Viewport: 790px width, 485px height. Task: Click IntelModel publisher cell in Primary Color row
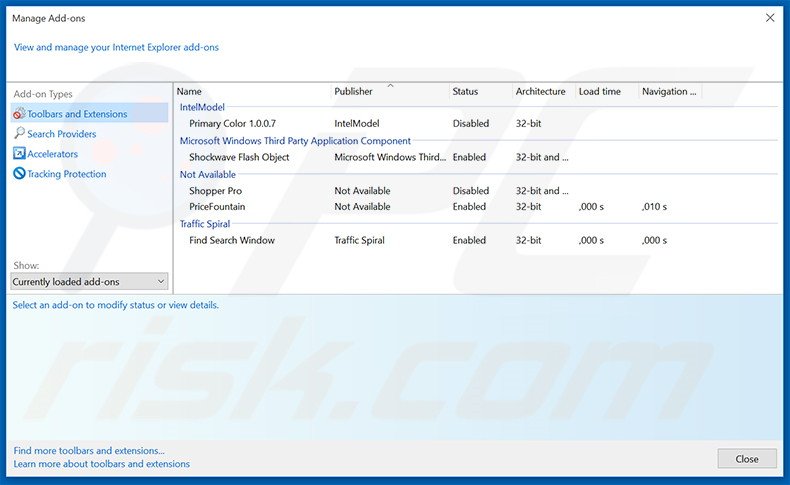coord(357,123)
